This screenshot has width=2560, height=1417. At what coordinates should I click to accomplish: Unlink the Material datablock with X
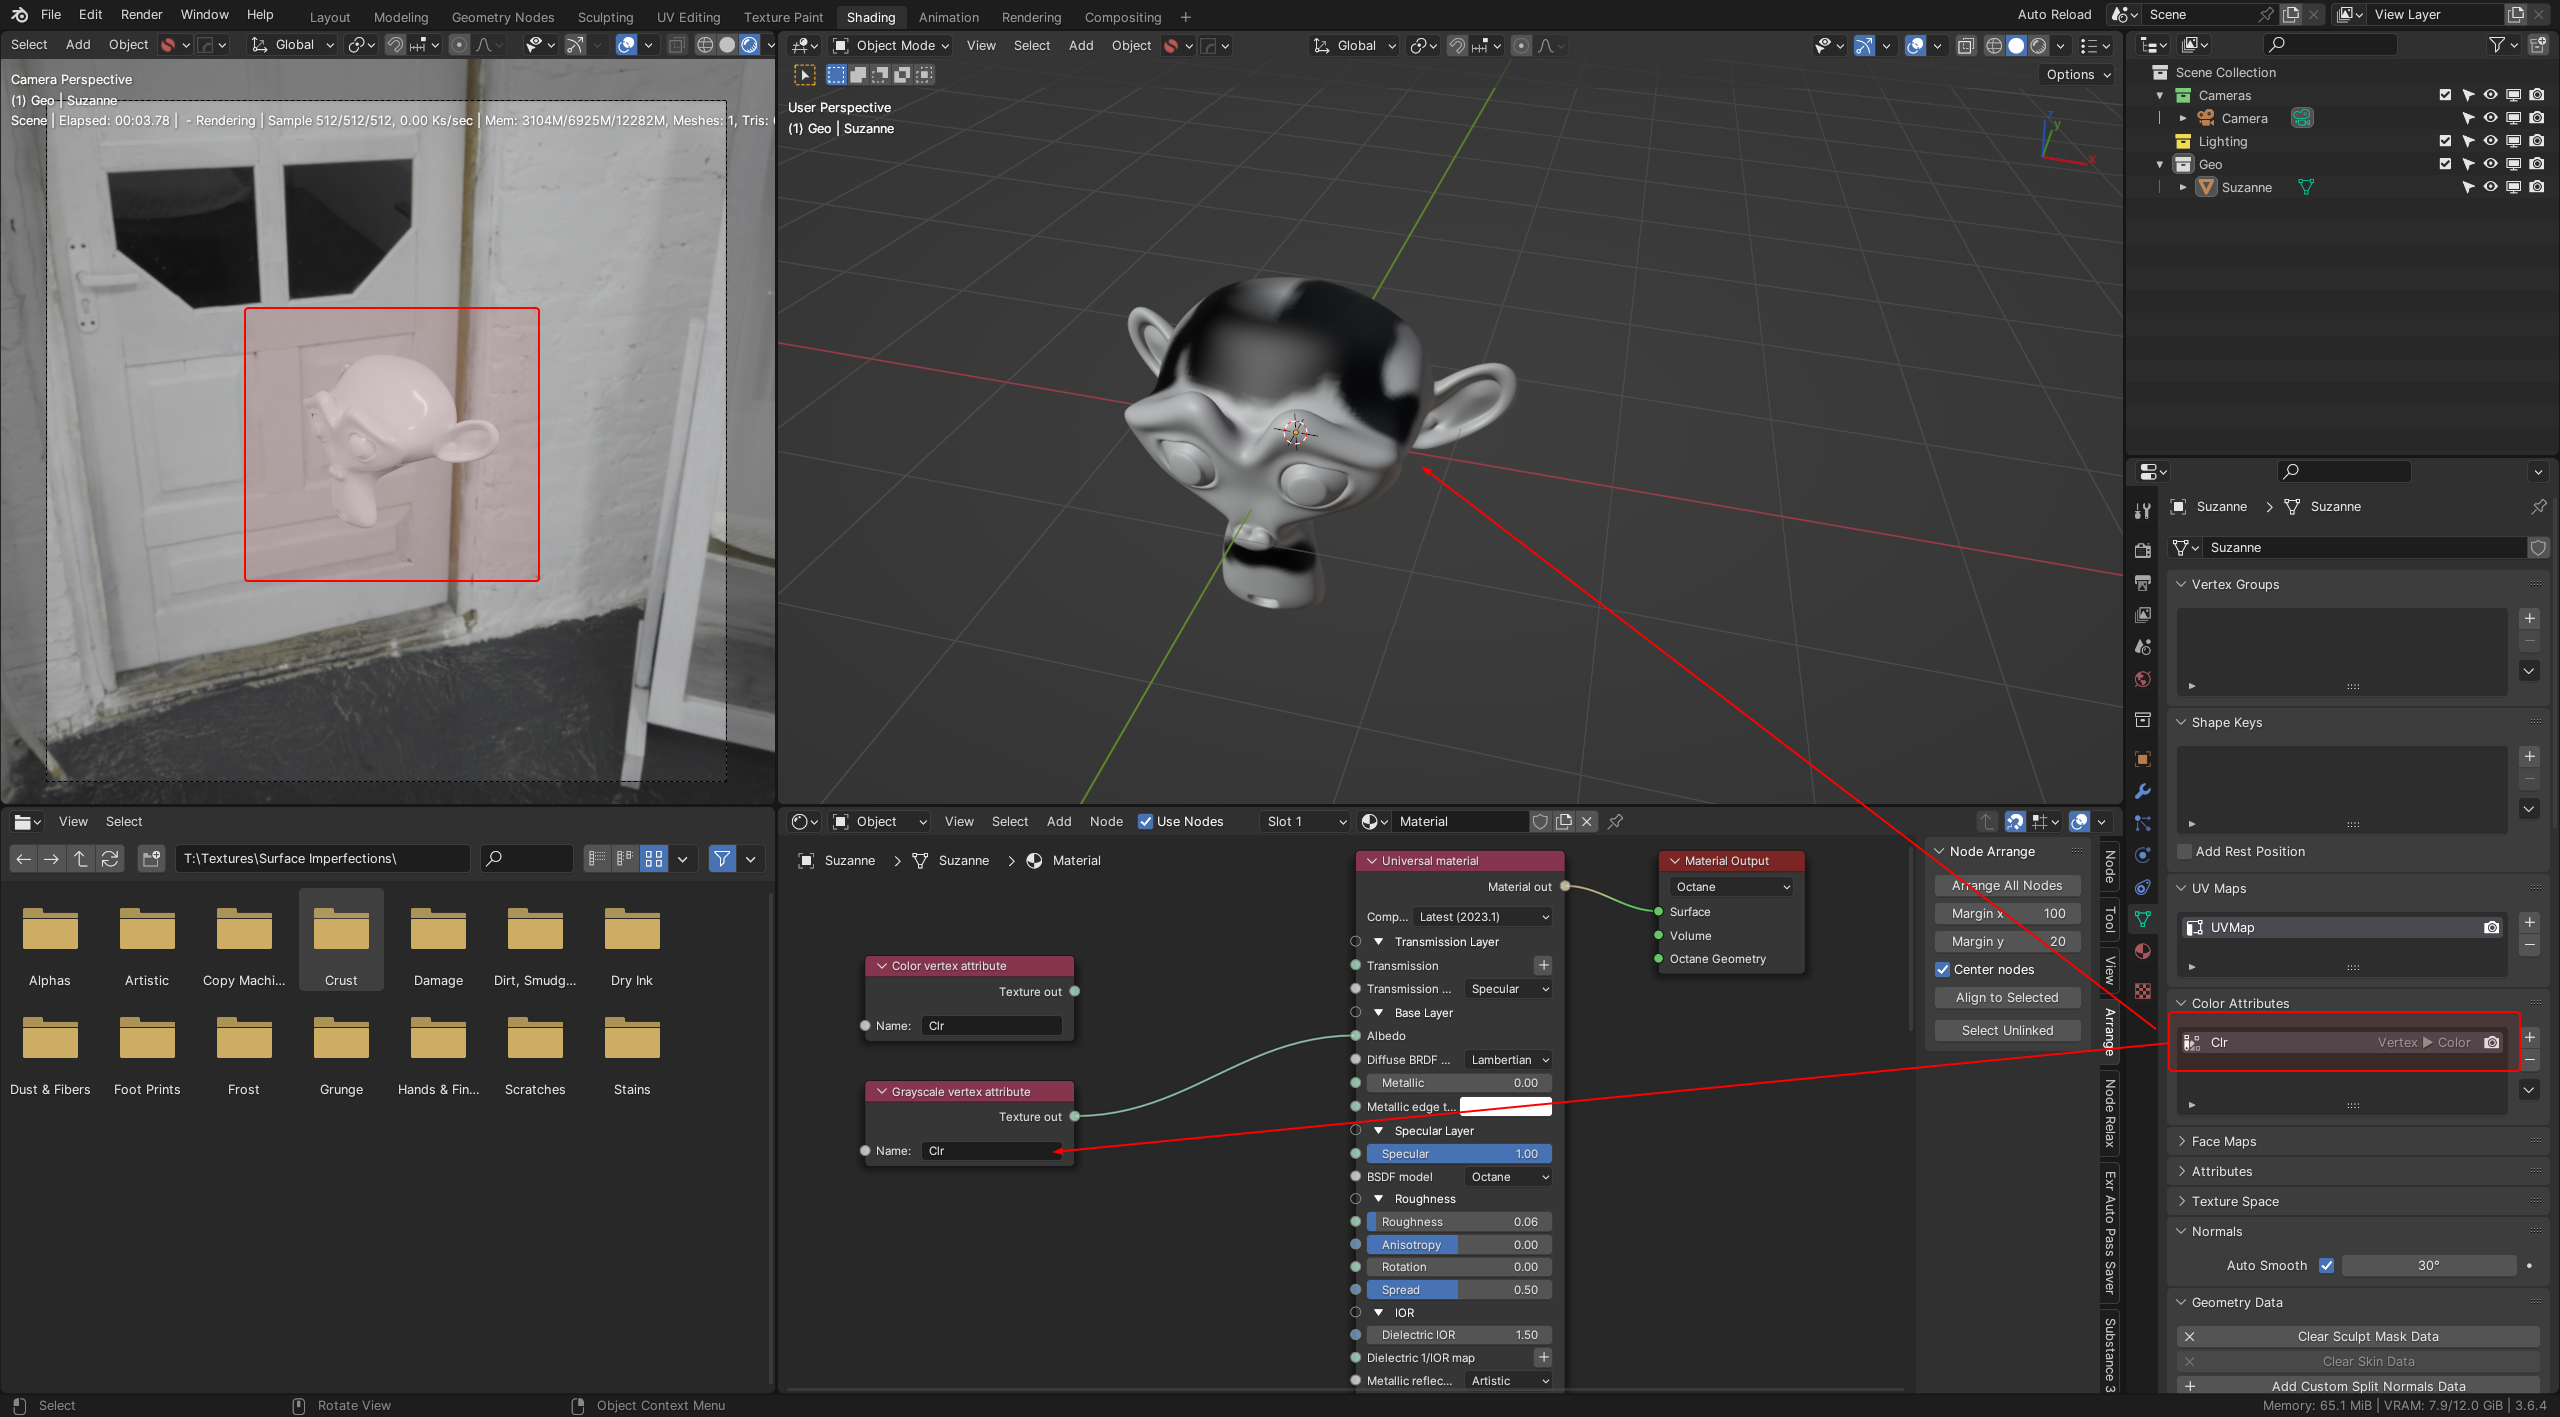1587,821
